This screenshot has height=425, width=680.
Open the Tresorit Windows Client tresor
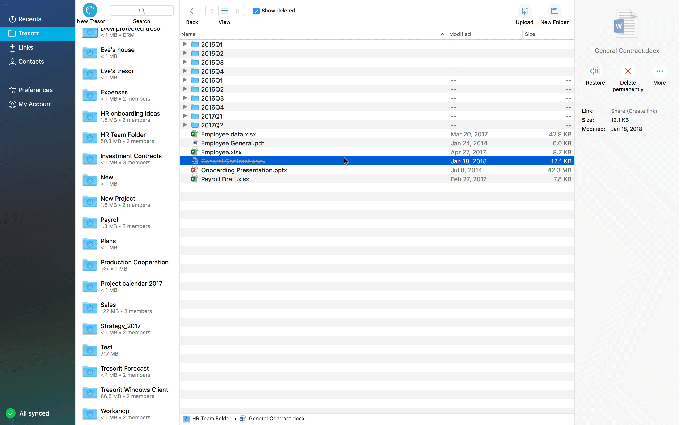pyautogui.click(x=128, y=392)
